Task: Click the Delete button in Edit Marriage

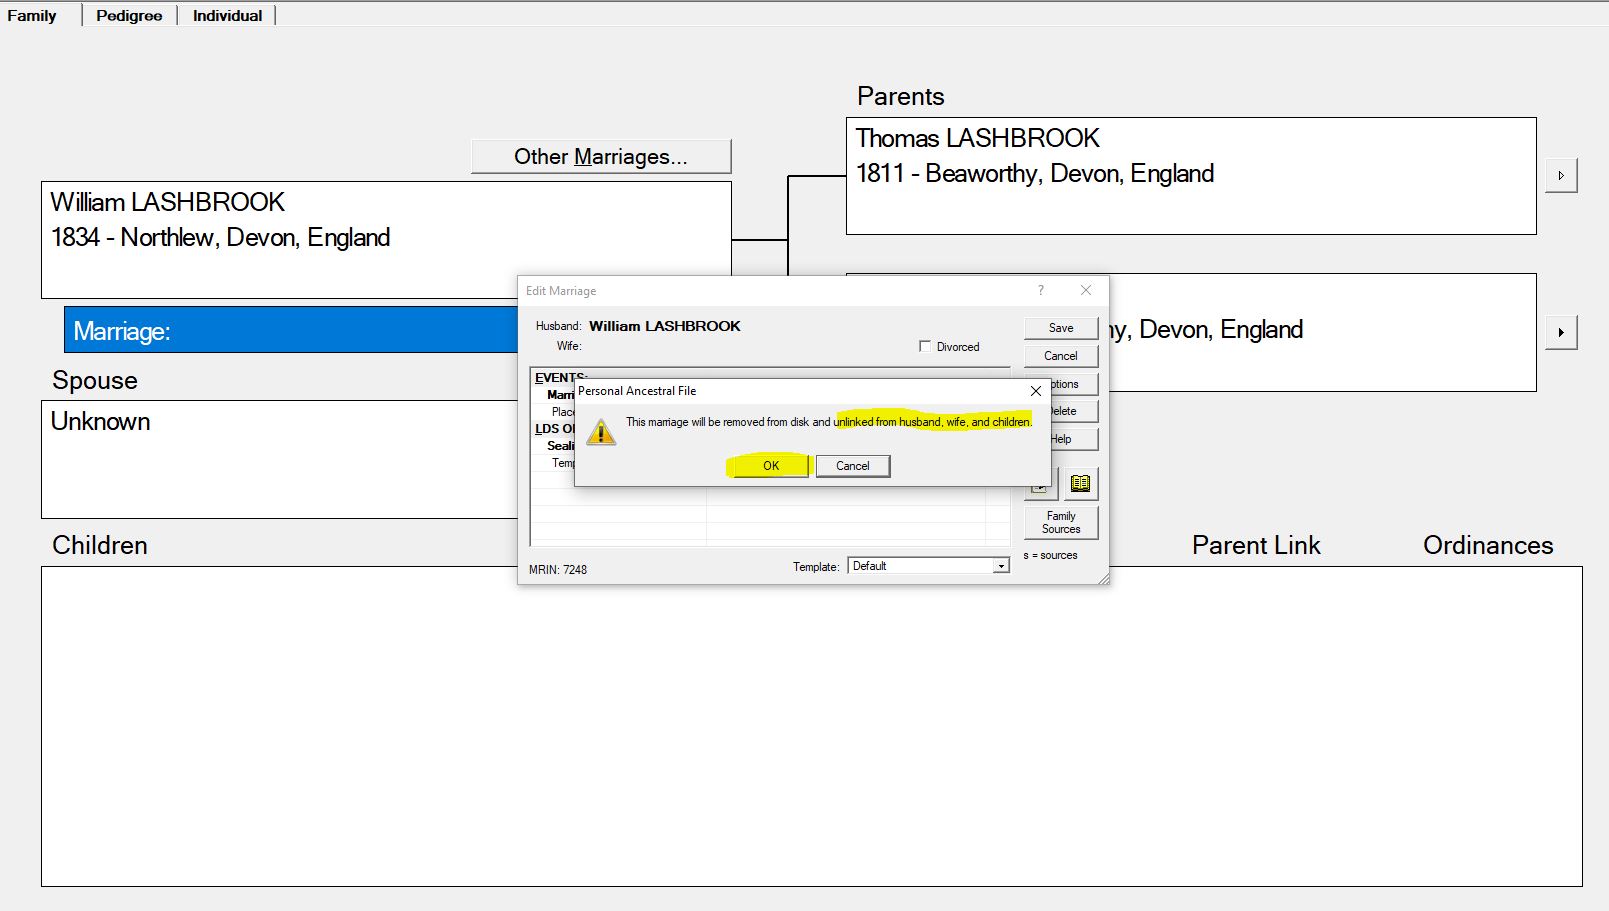Action: pos(1074,411)
